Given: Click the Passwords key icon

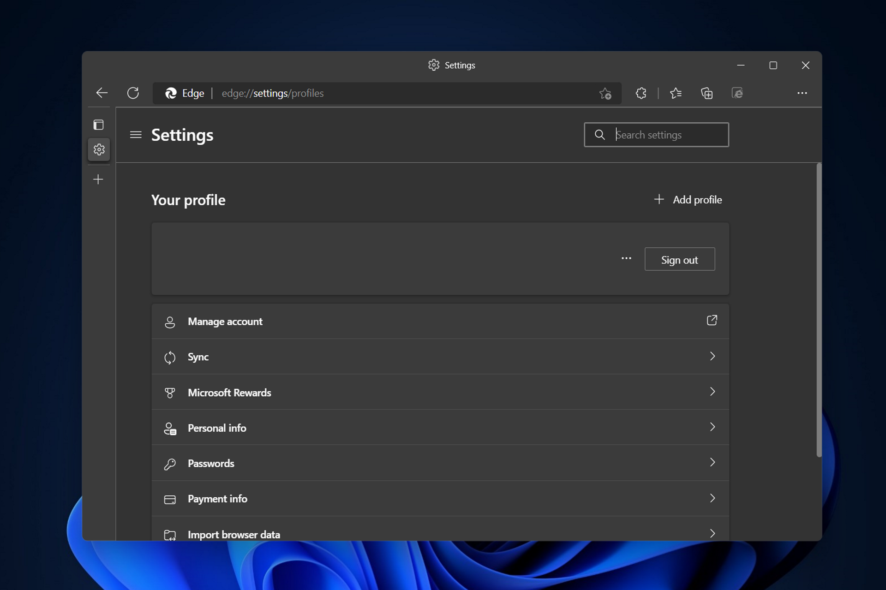Looking at the screenshot, I should [170, 464].
